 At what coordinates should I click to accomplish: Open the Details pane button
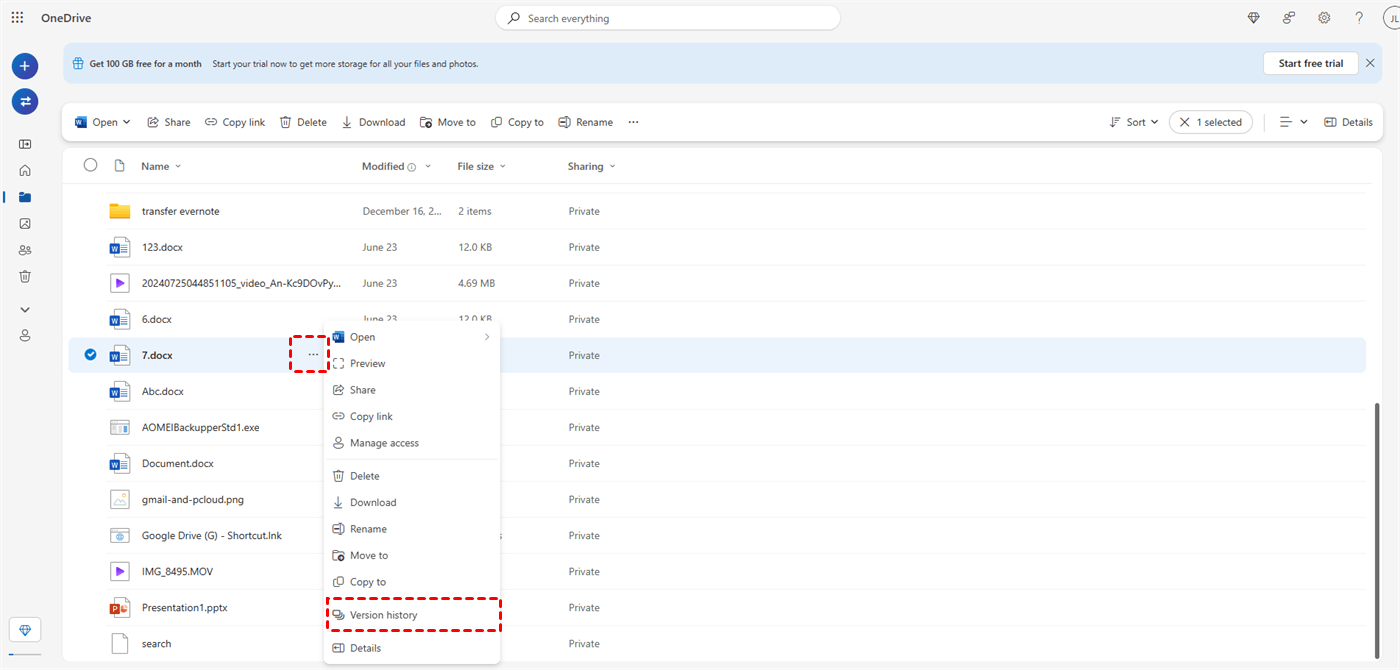coord(1348,122)
